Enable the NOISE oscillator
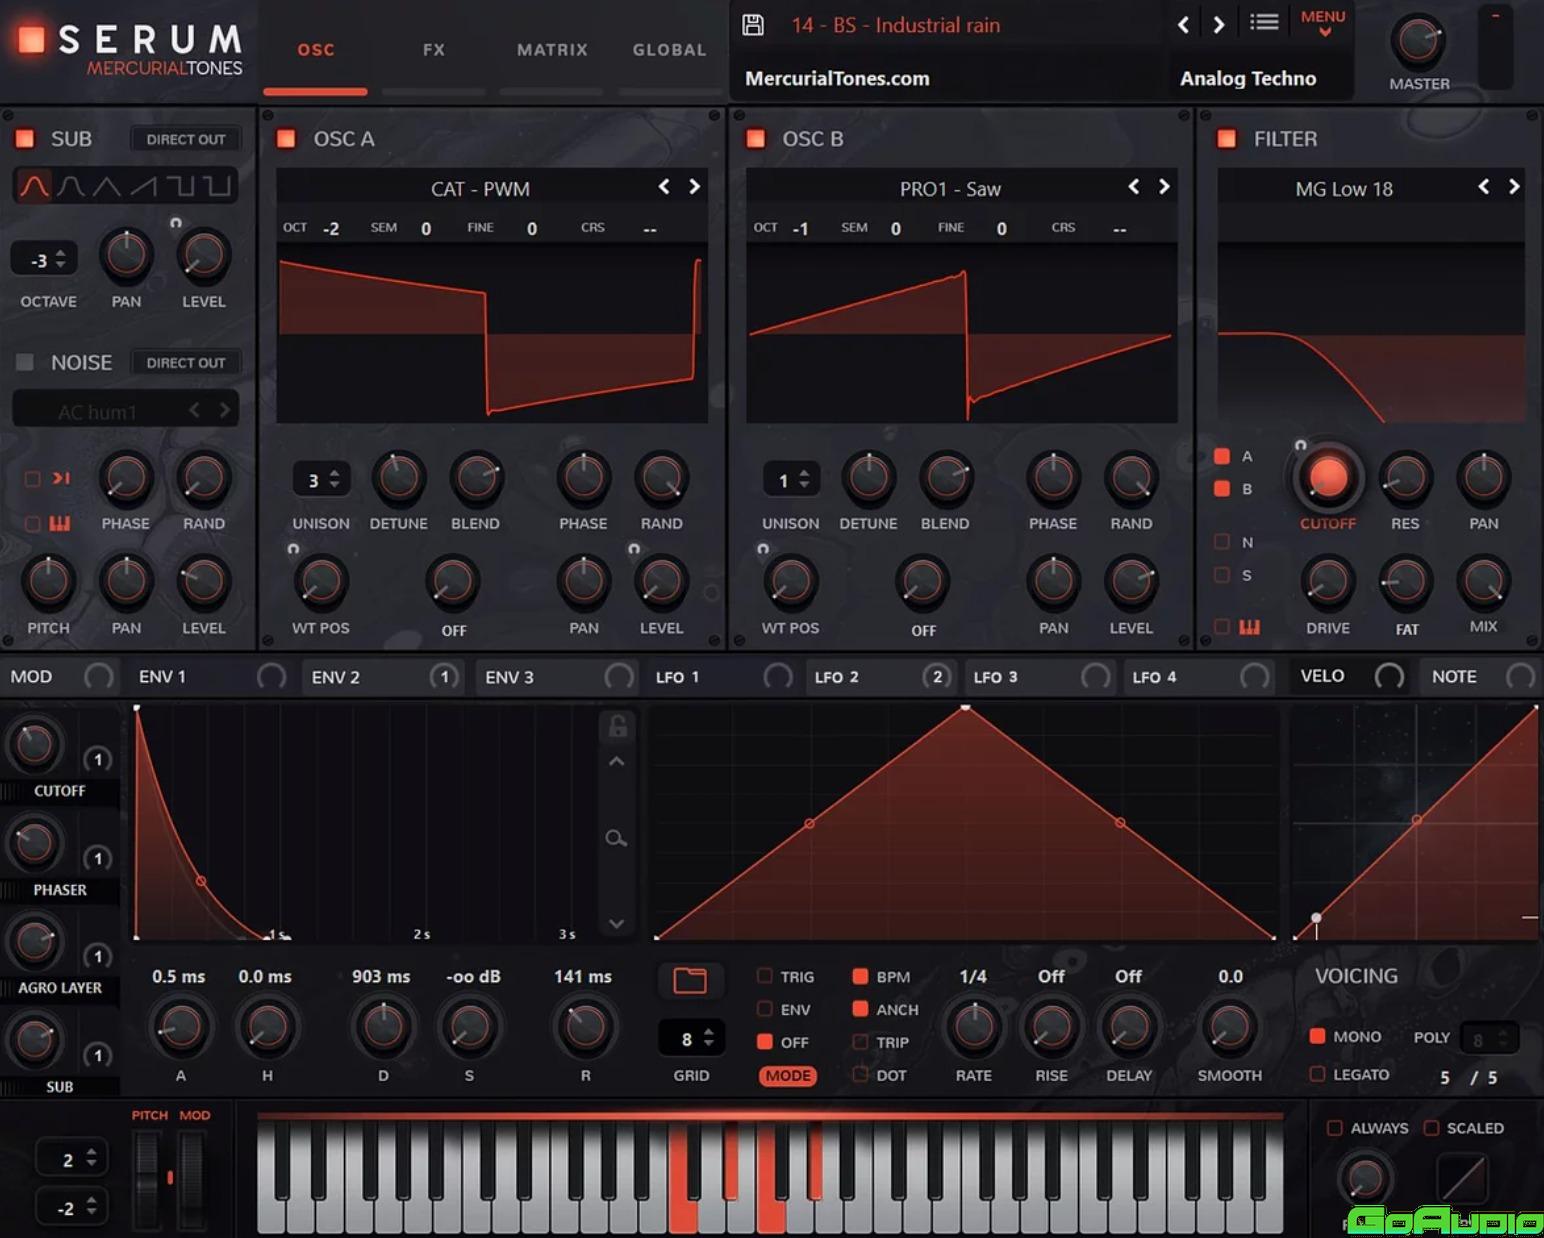Image resolution: width=1544 pixels, height=1238 pixels. (25, 362)
